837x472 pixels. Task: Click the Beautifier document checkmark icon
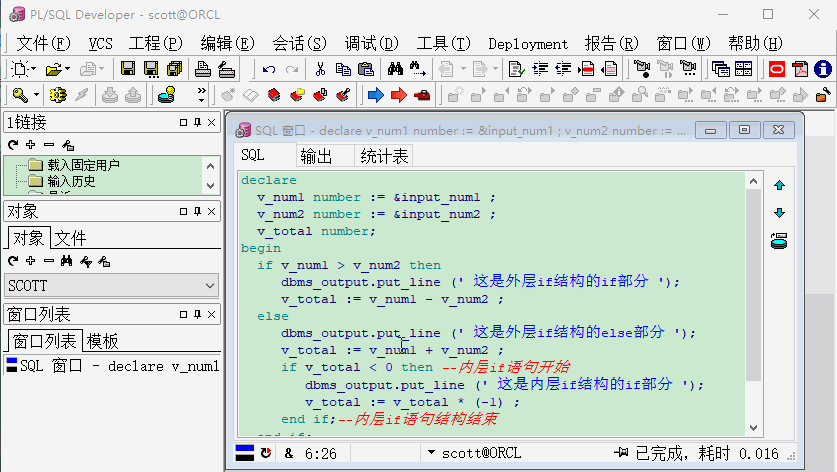(x=516, y=69)
